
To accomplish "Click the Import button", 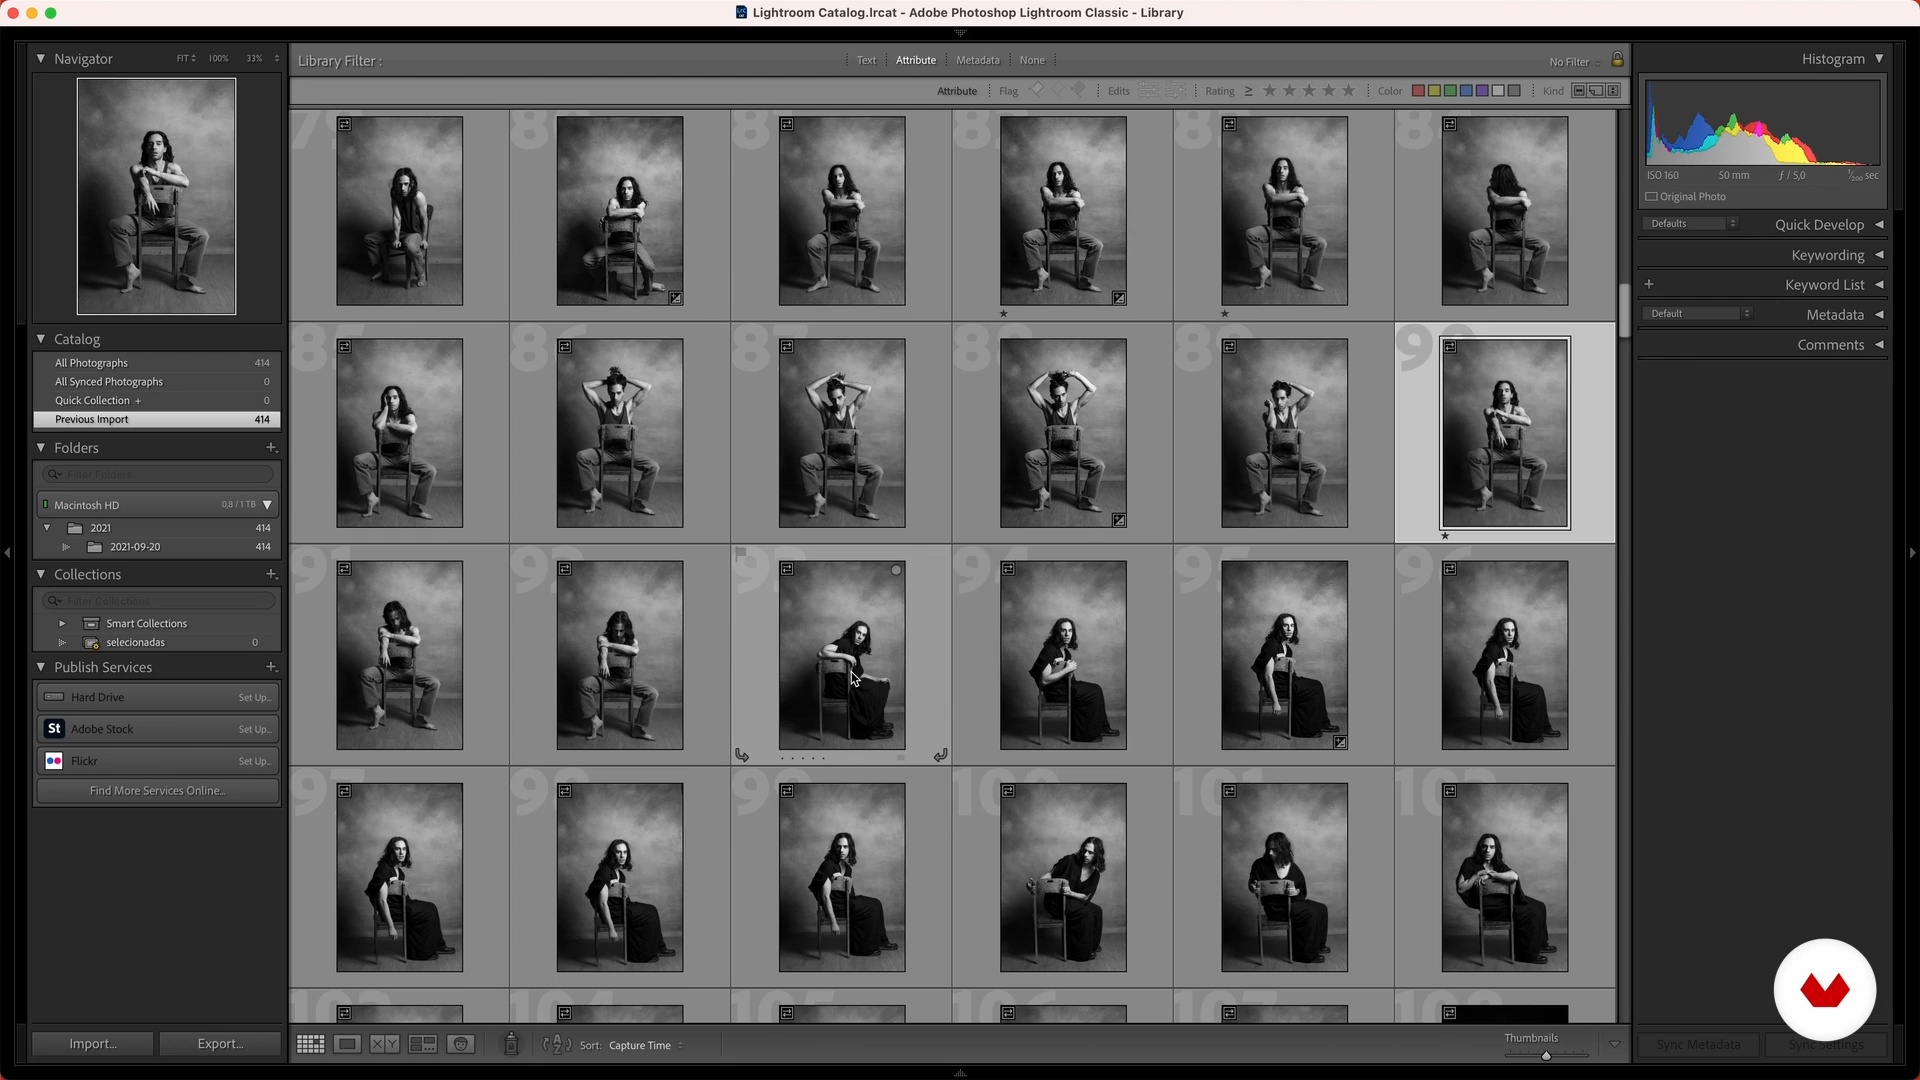I will (93, 1043).
